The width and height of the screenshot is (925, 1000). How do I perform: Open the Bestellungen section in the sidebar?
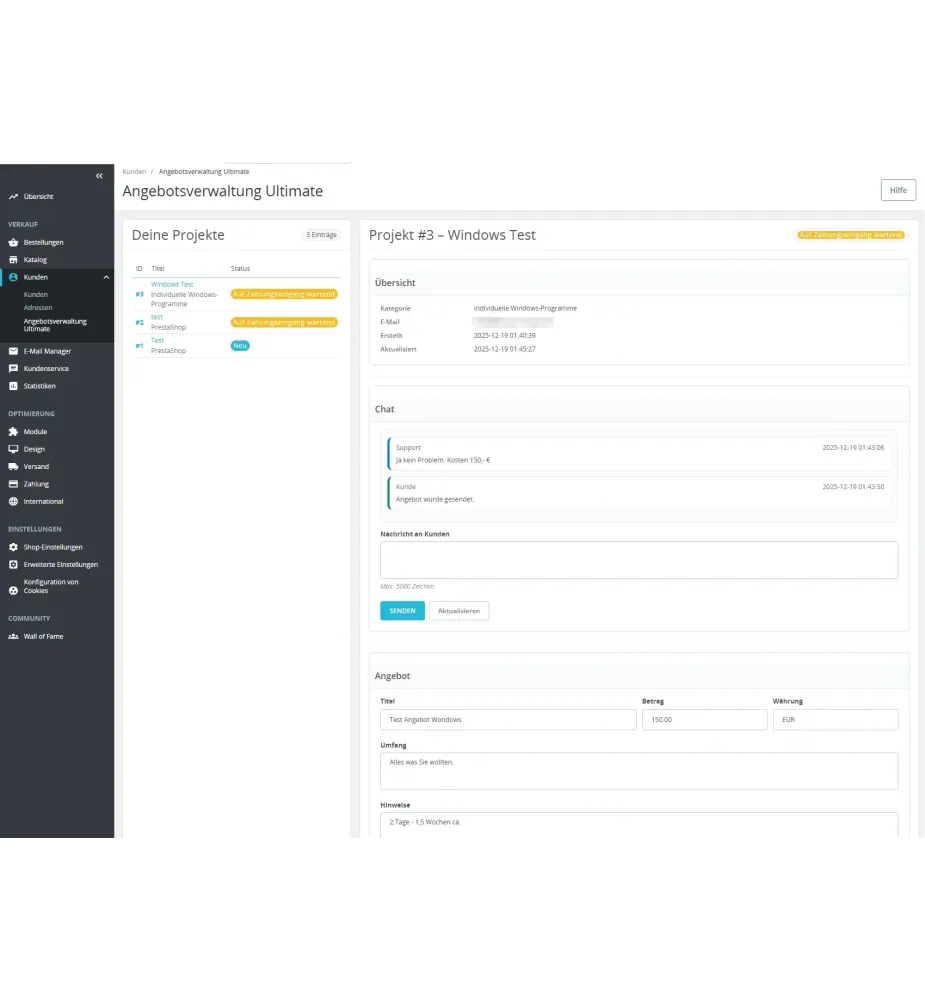44,242
